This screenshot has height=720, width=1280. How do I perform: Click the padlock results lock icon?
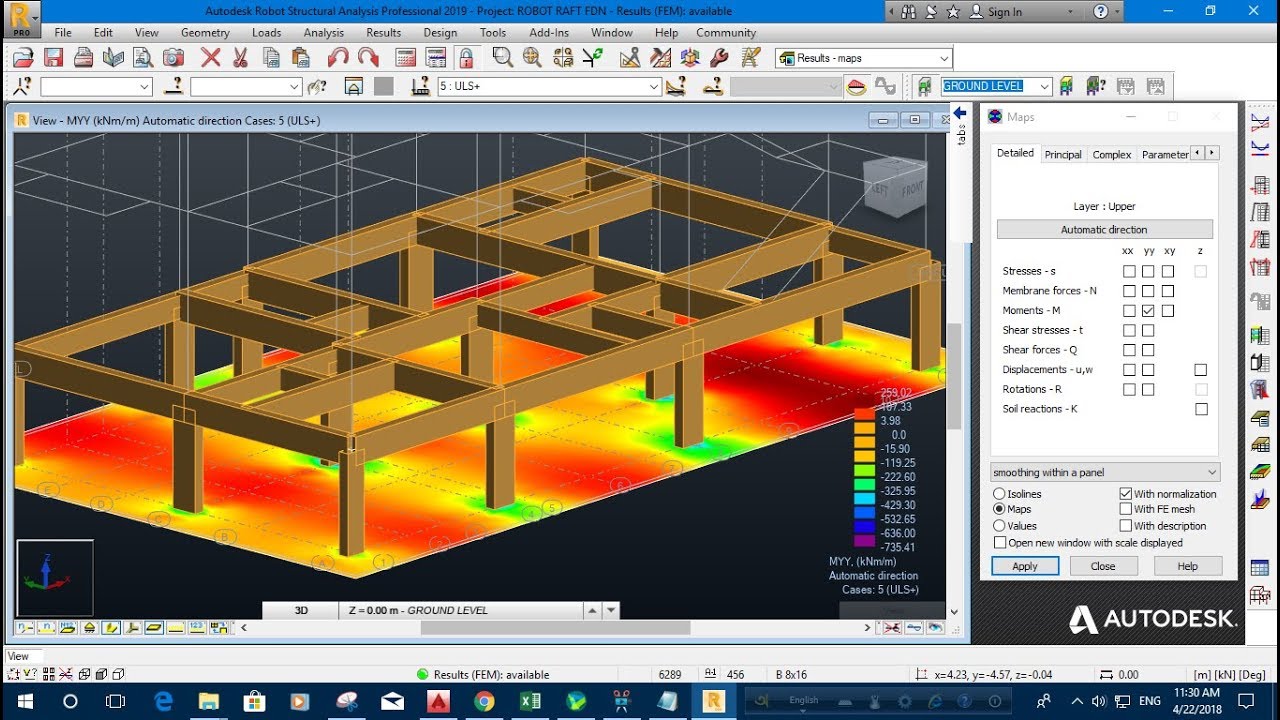465,58
